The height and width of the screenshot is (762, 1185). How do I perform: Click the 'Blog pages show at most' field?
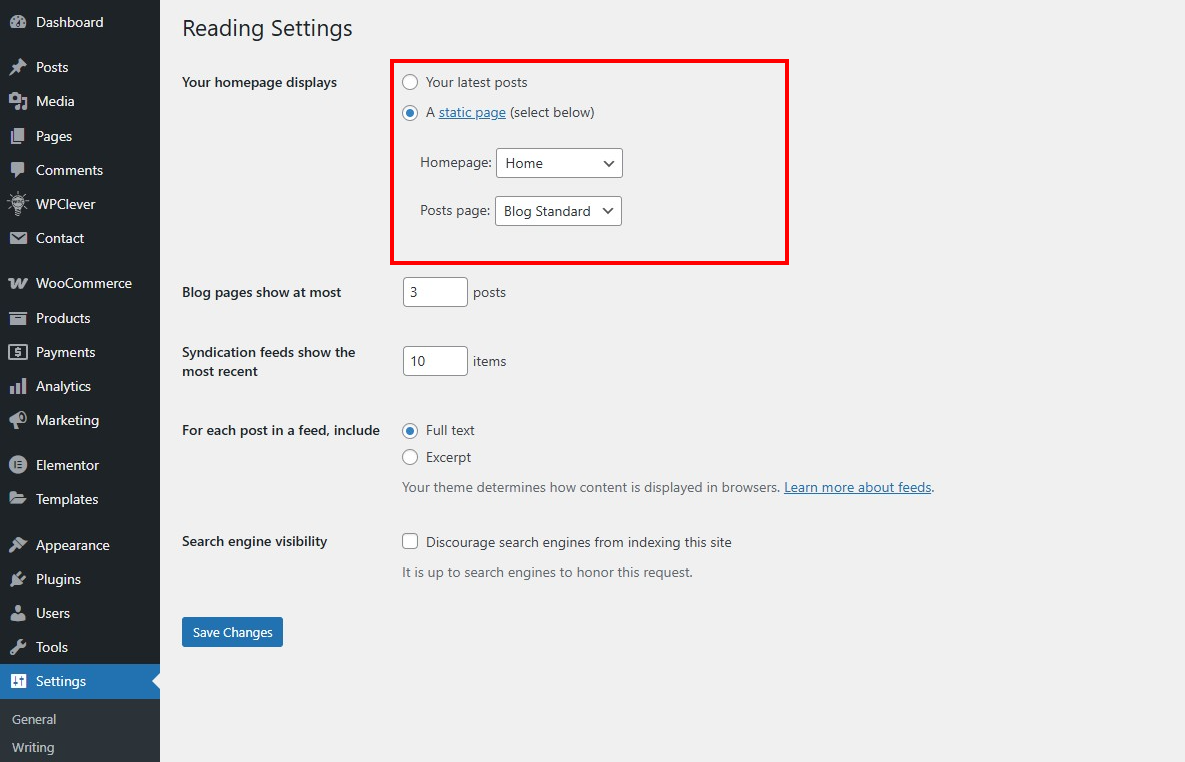435,292
